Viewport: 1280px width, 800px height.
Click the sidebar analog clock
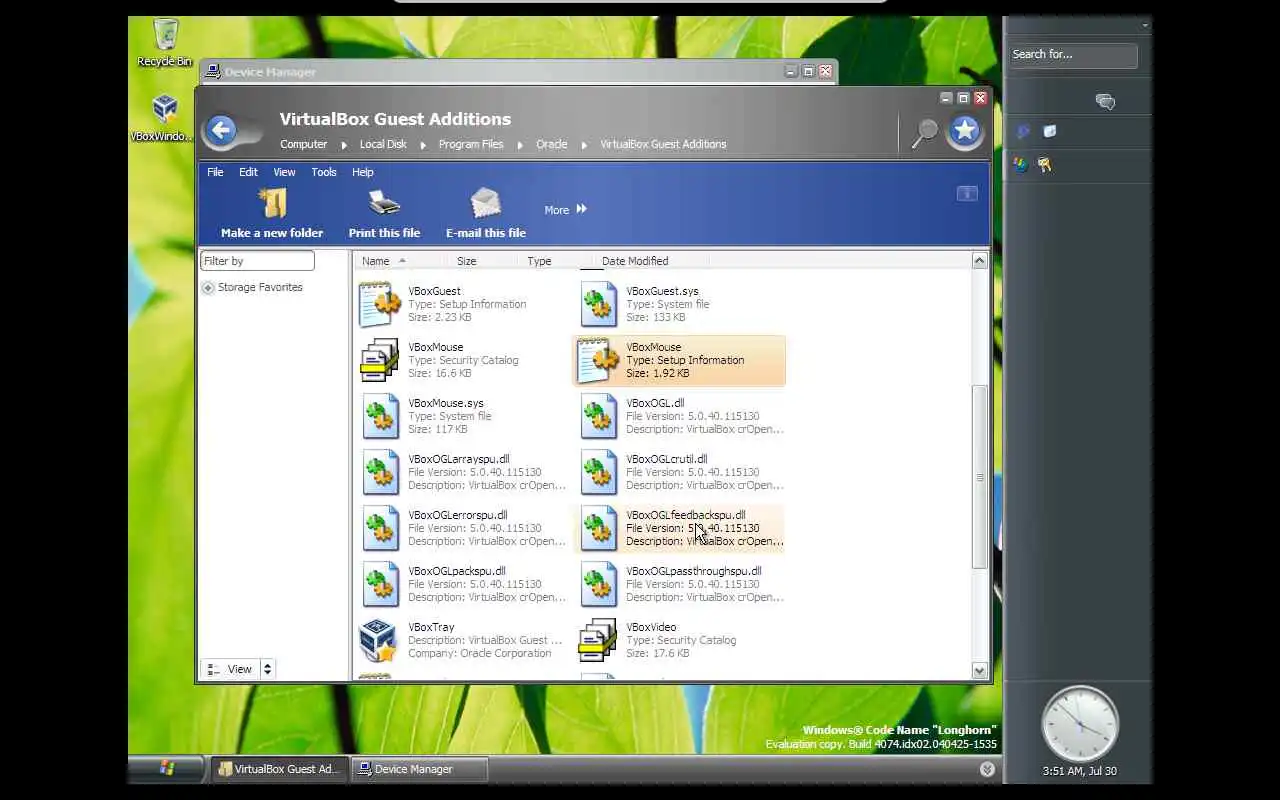coord(1079,724)
